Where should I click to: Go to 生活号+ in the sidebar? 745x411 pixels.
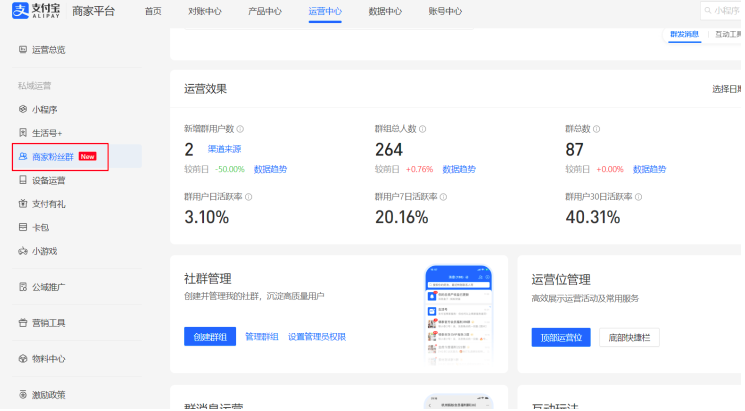(x=46, y=133)
